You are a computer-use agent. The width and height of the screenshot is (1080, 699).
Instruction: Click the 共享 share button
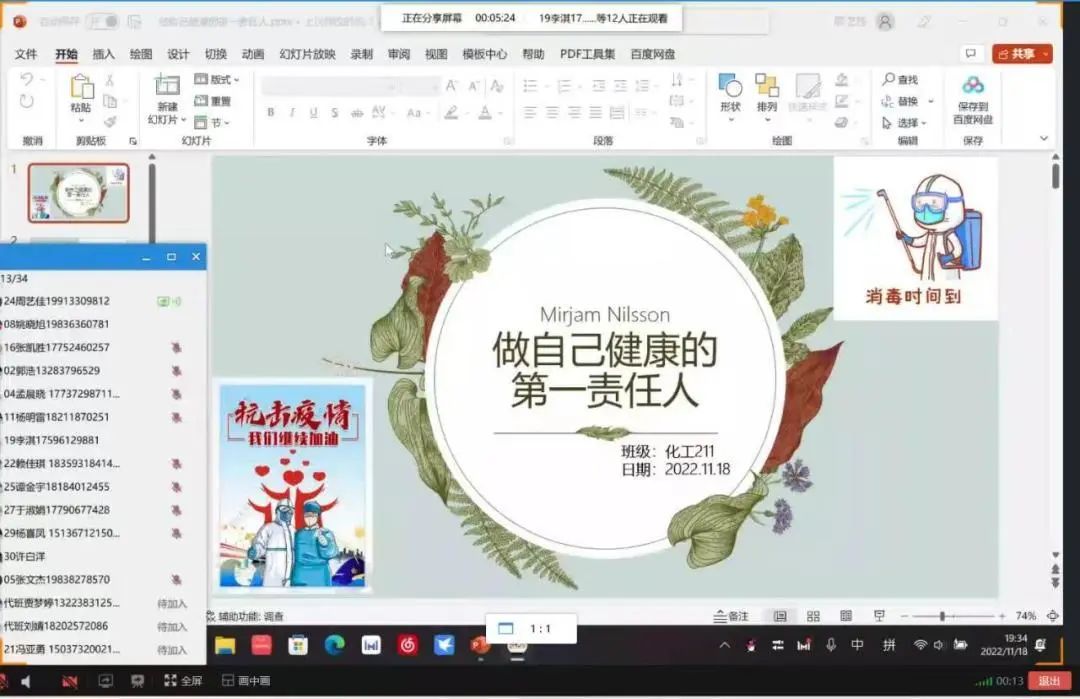(1022, 54)
